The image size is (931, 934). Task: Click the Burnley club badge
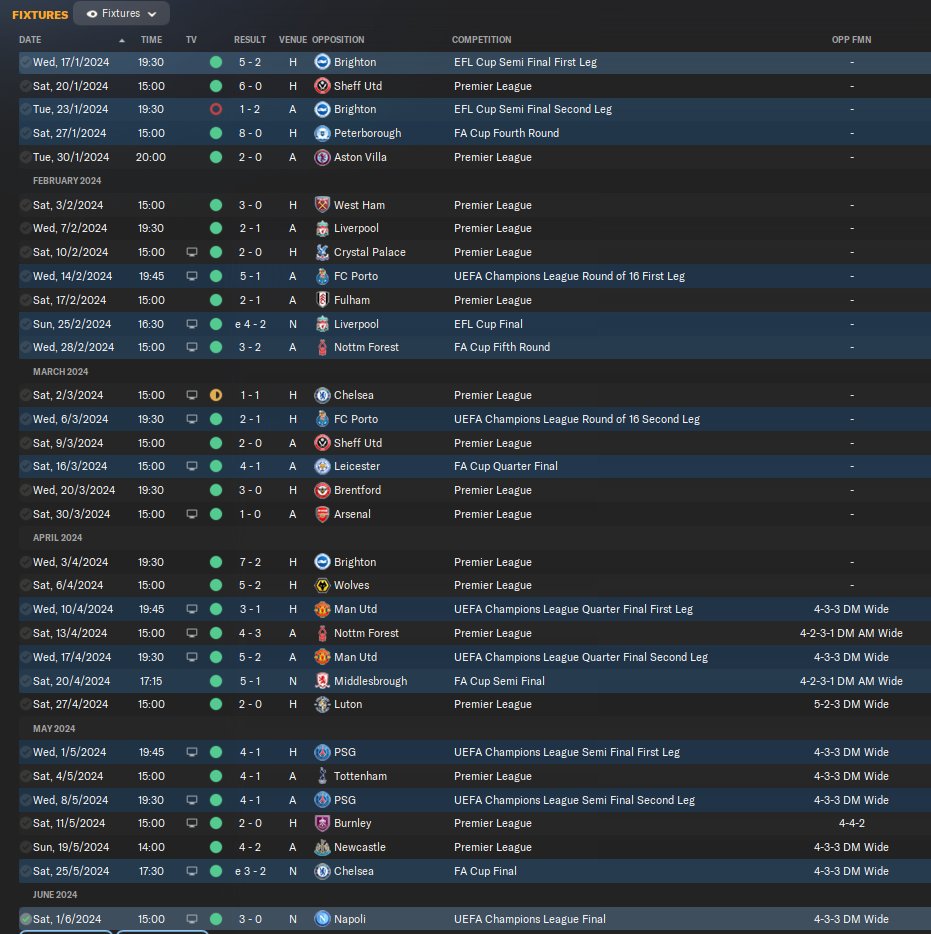pos(322,823)
